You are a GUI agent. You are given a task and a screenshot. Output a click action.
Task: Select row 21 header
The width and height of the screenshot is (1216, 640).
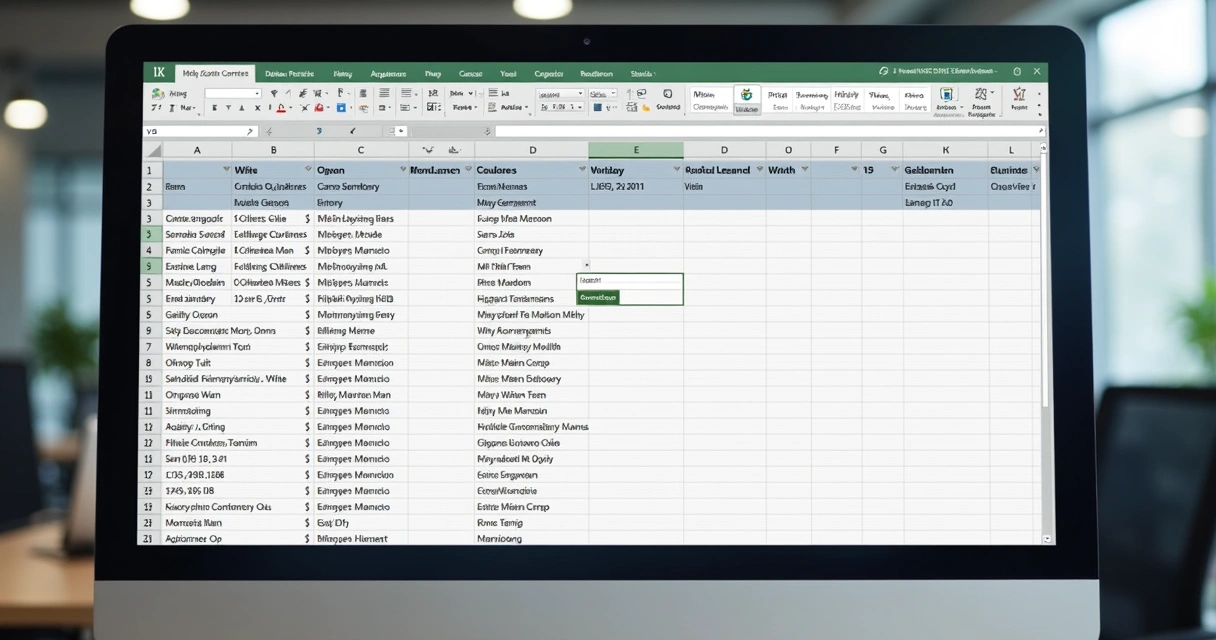pyautogui.click(x=149, y=538)
